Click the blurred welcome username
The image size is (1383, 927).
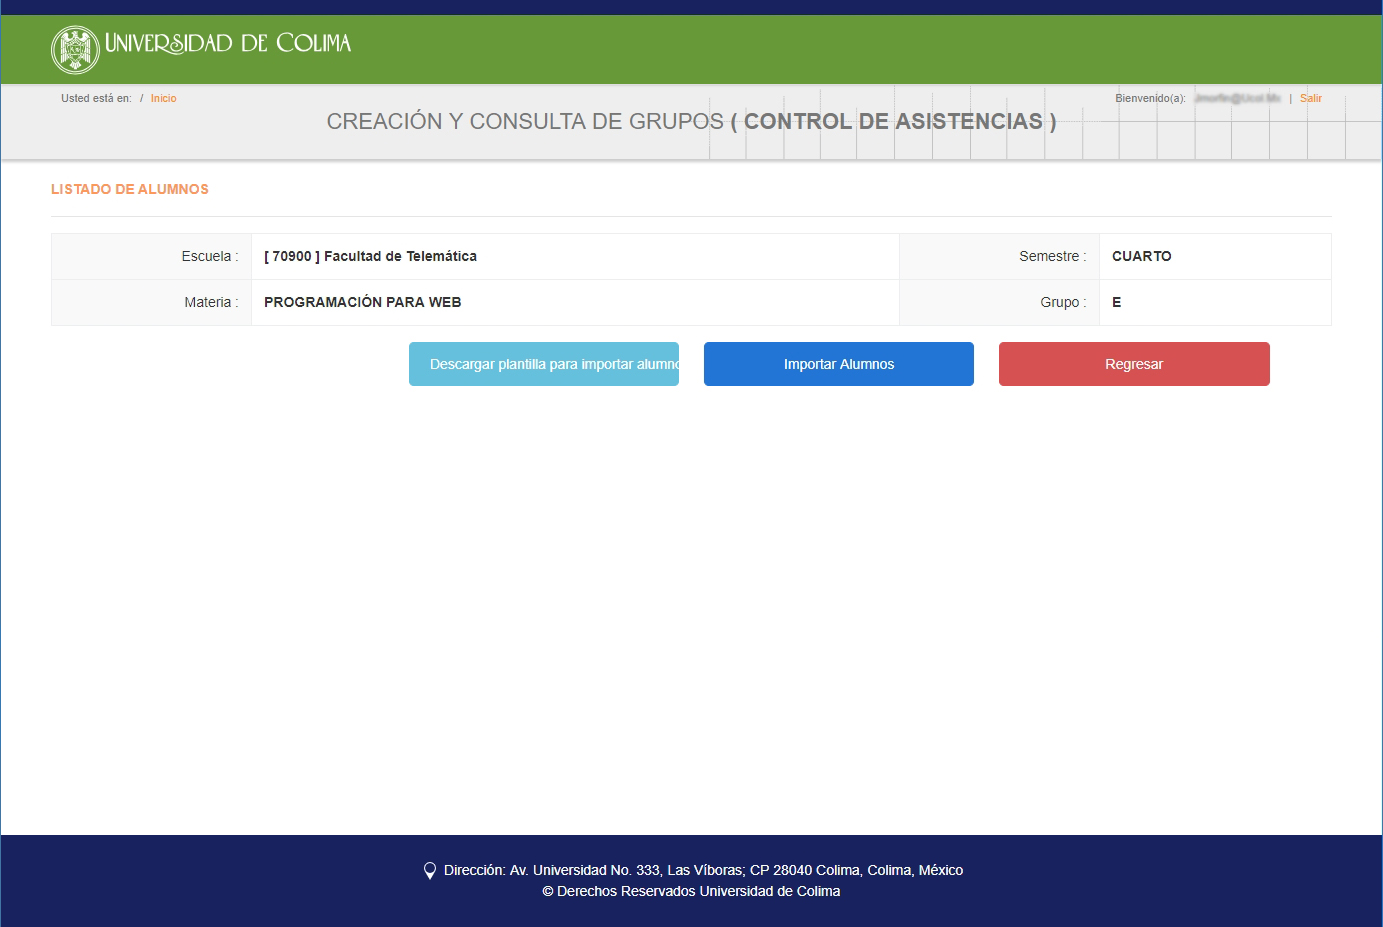tap(1237, 98)
